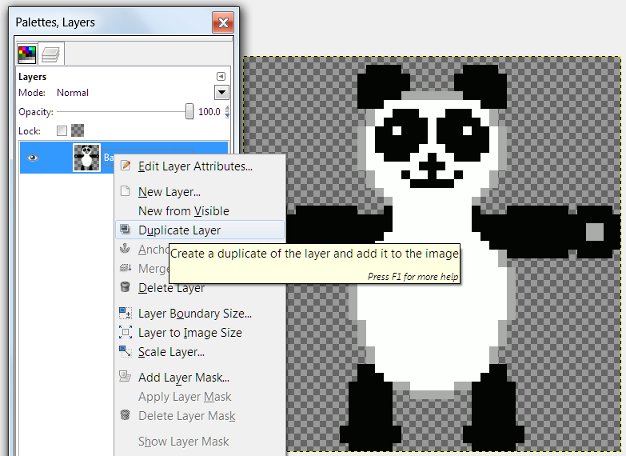Click the Edit Layer Attributes pencil icon

click(x=125, y=167)
